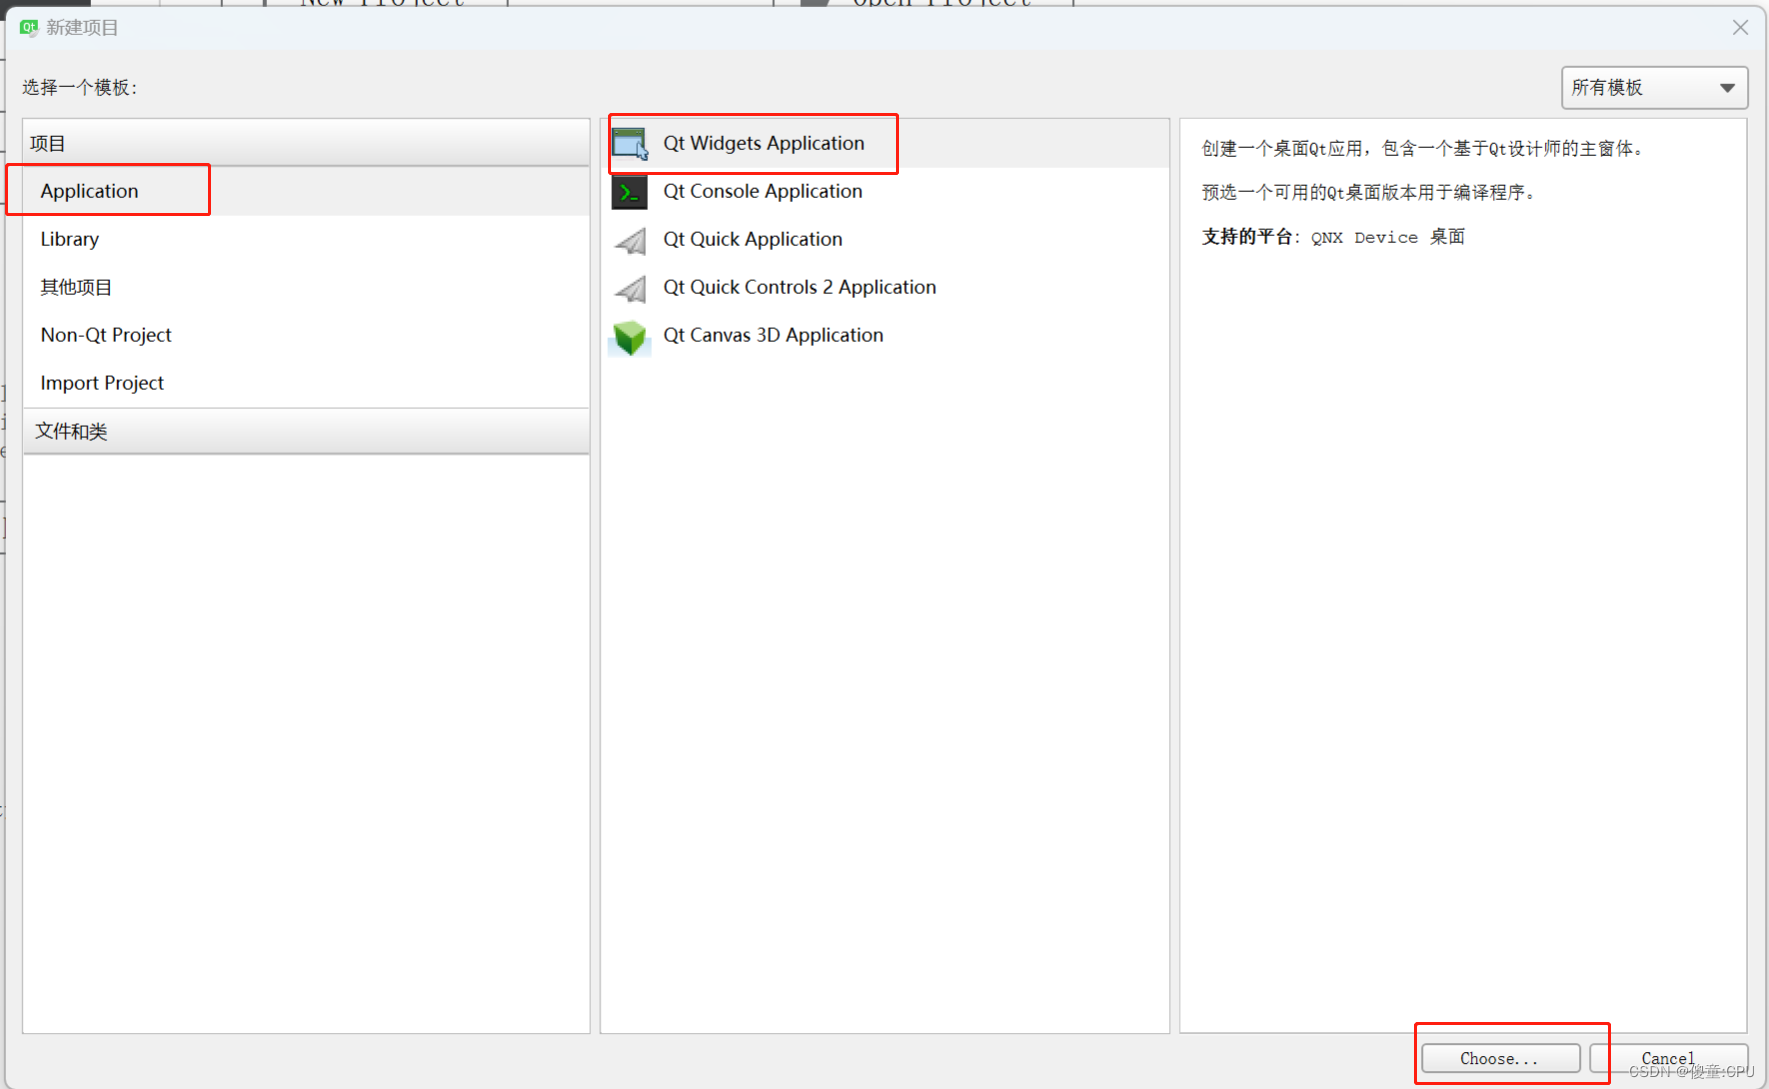The image size is (1769, 1089).
Task: Select the Library project category
Action: [x=306, y=239]
